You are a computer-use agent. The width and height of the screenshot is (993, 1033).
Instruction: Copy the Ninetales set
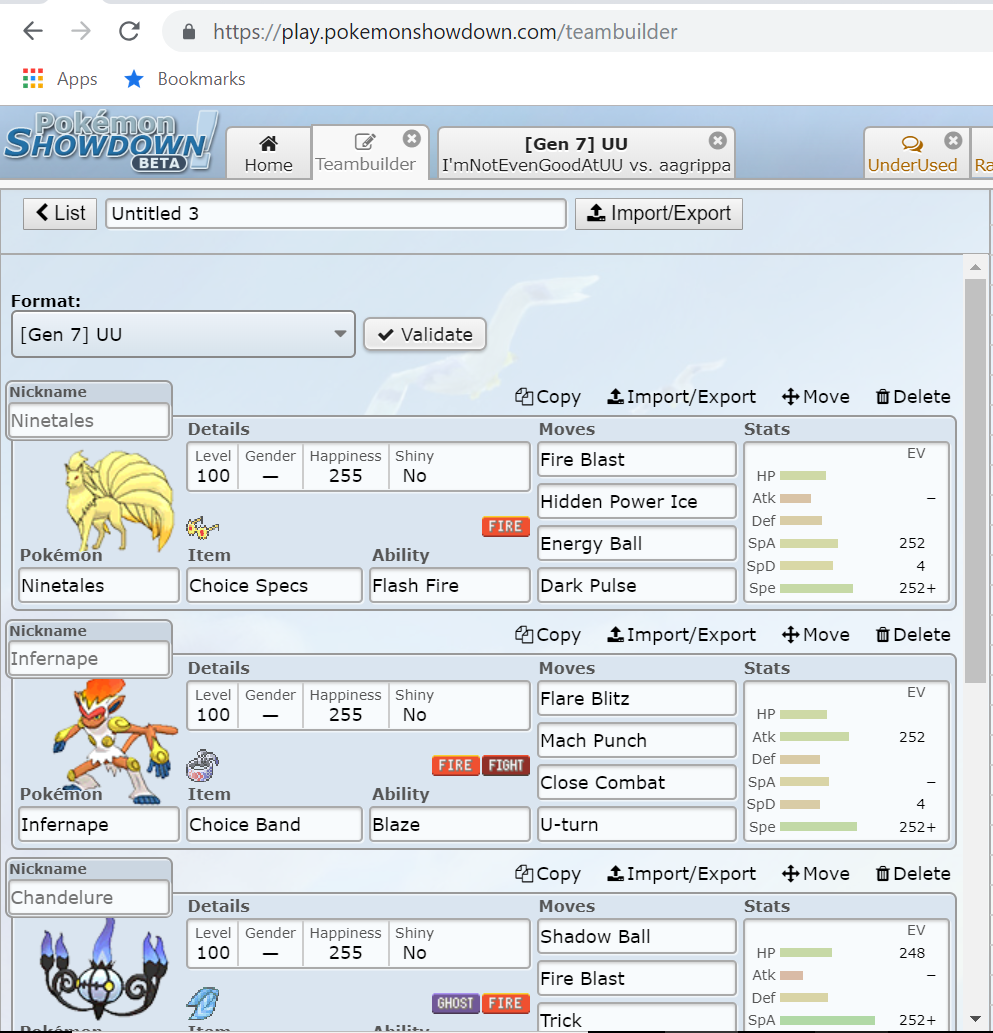tap(548, 397)
